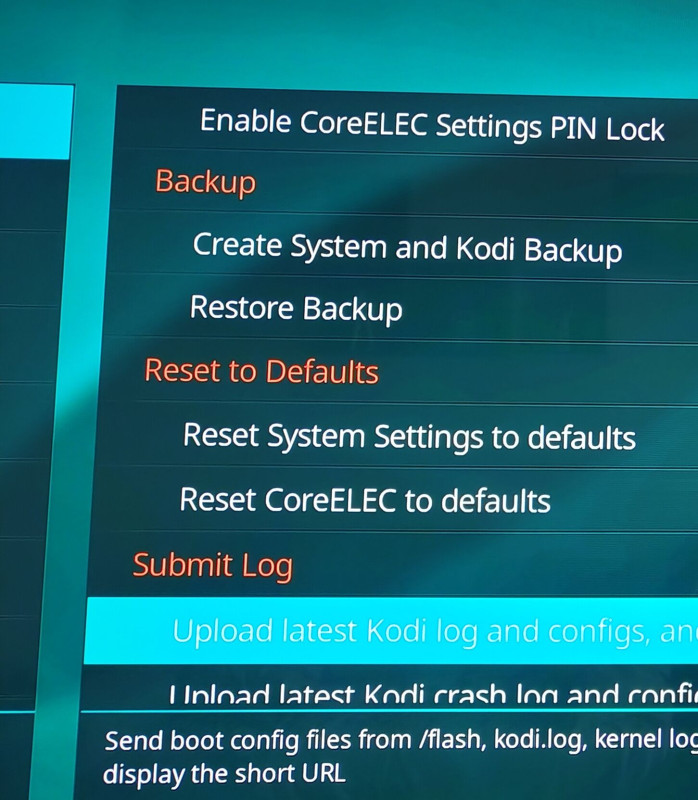Screen dimensions: 698x800
Task: Click the cyan-highlighted row under Submit Log
Action: pyautogui.click(x=391, y=631)
